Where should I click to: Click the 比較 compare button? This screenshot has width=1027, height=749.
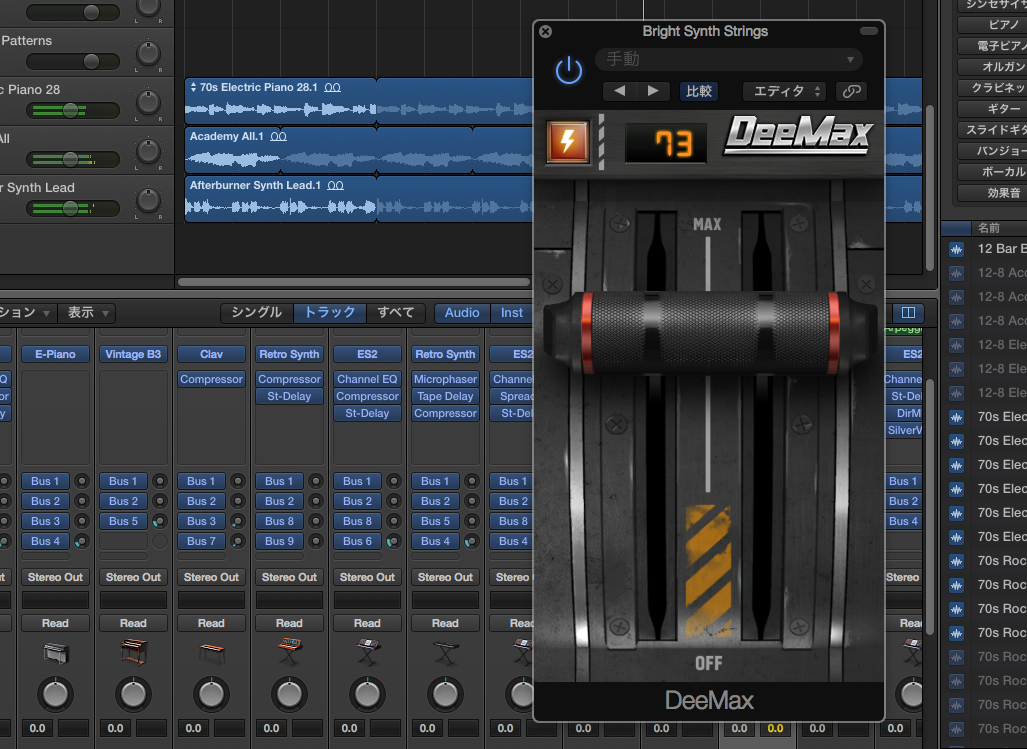(698, 91)
